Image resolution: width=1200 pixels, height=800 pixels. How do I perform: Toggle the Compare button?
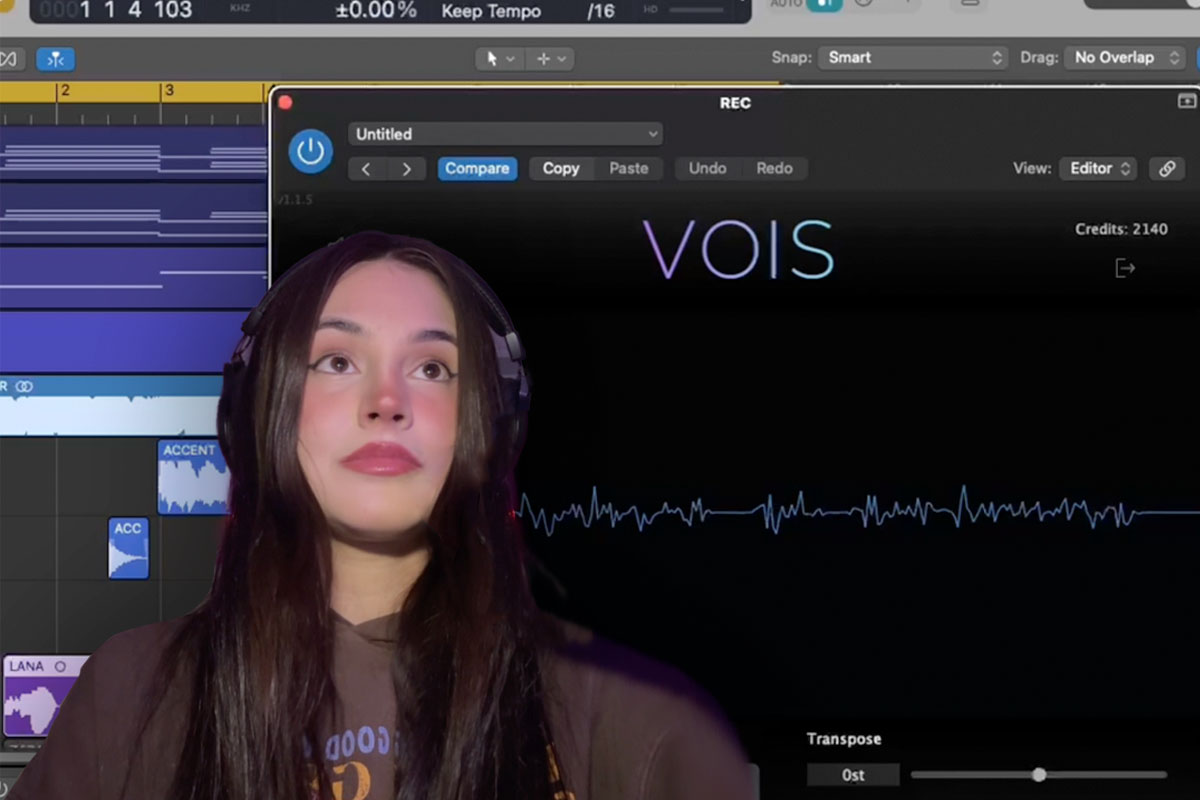point(477,169)
